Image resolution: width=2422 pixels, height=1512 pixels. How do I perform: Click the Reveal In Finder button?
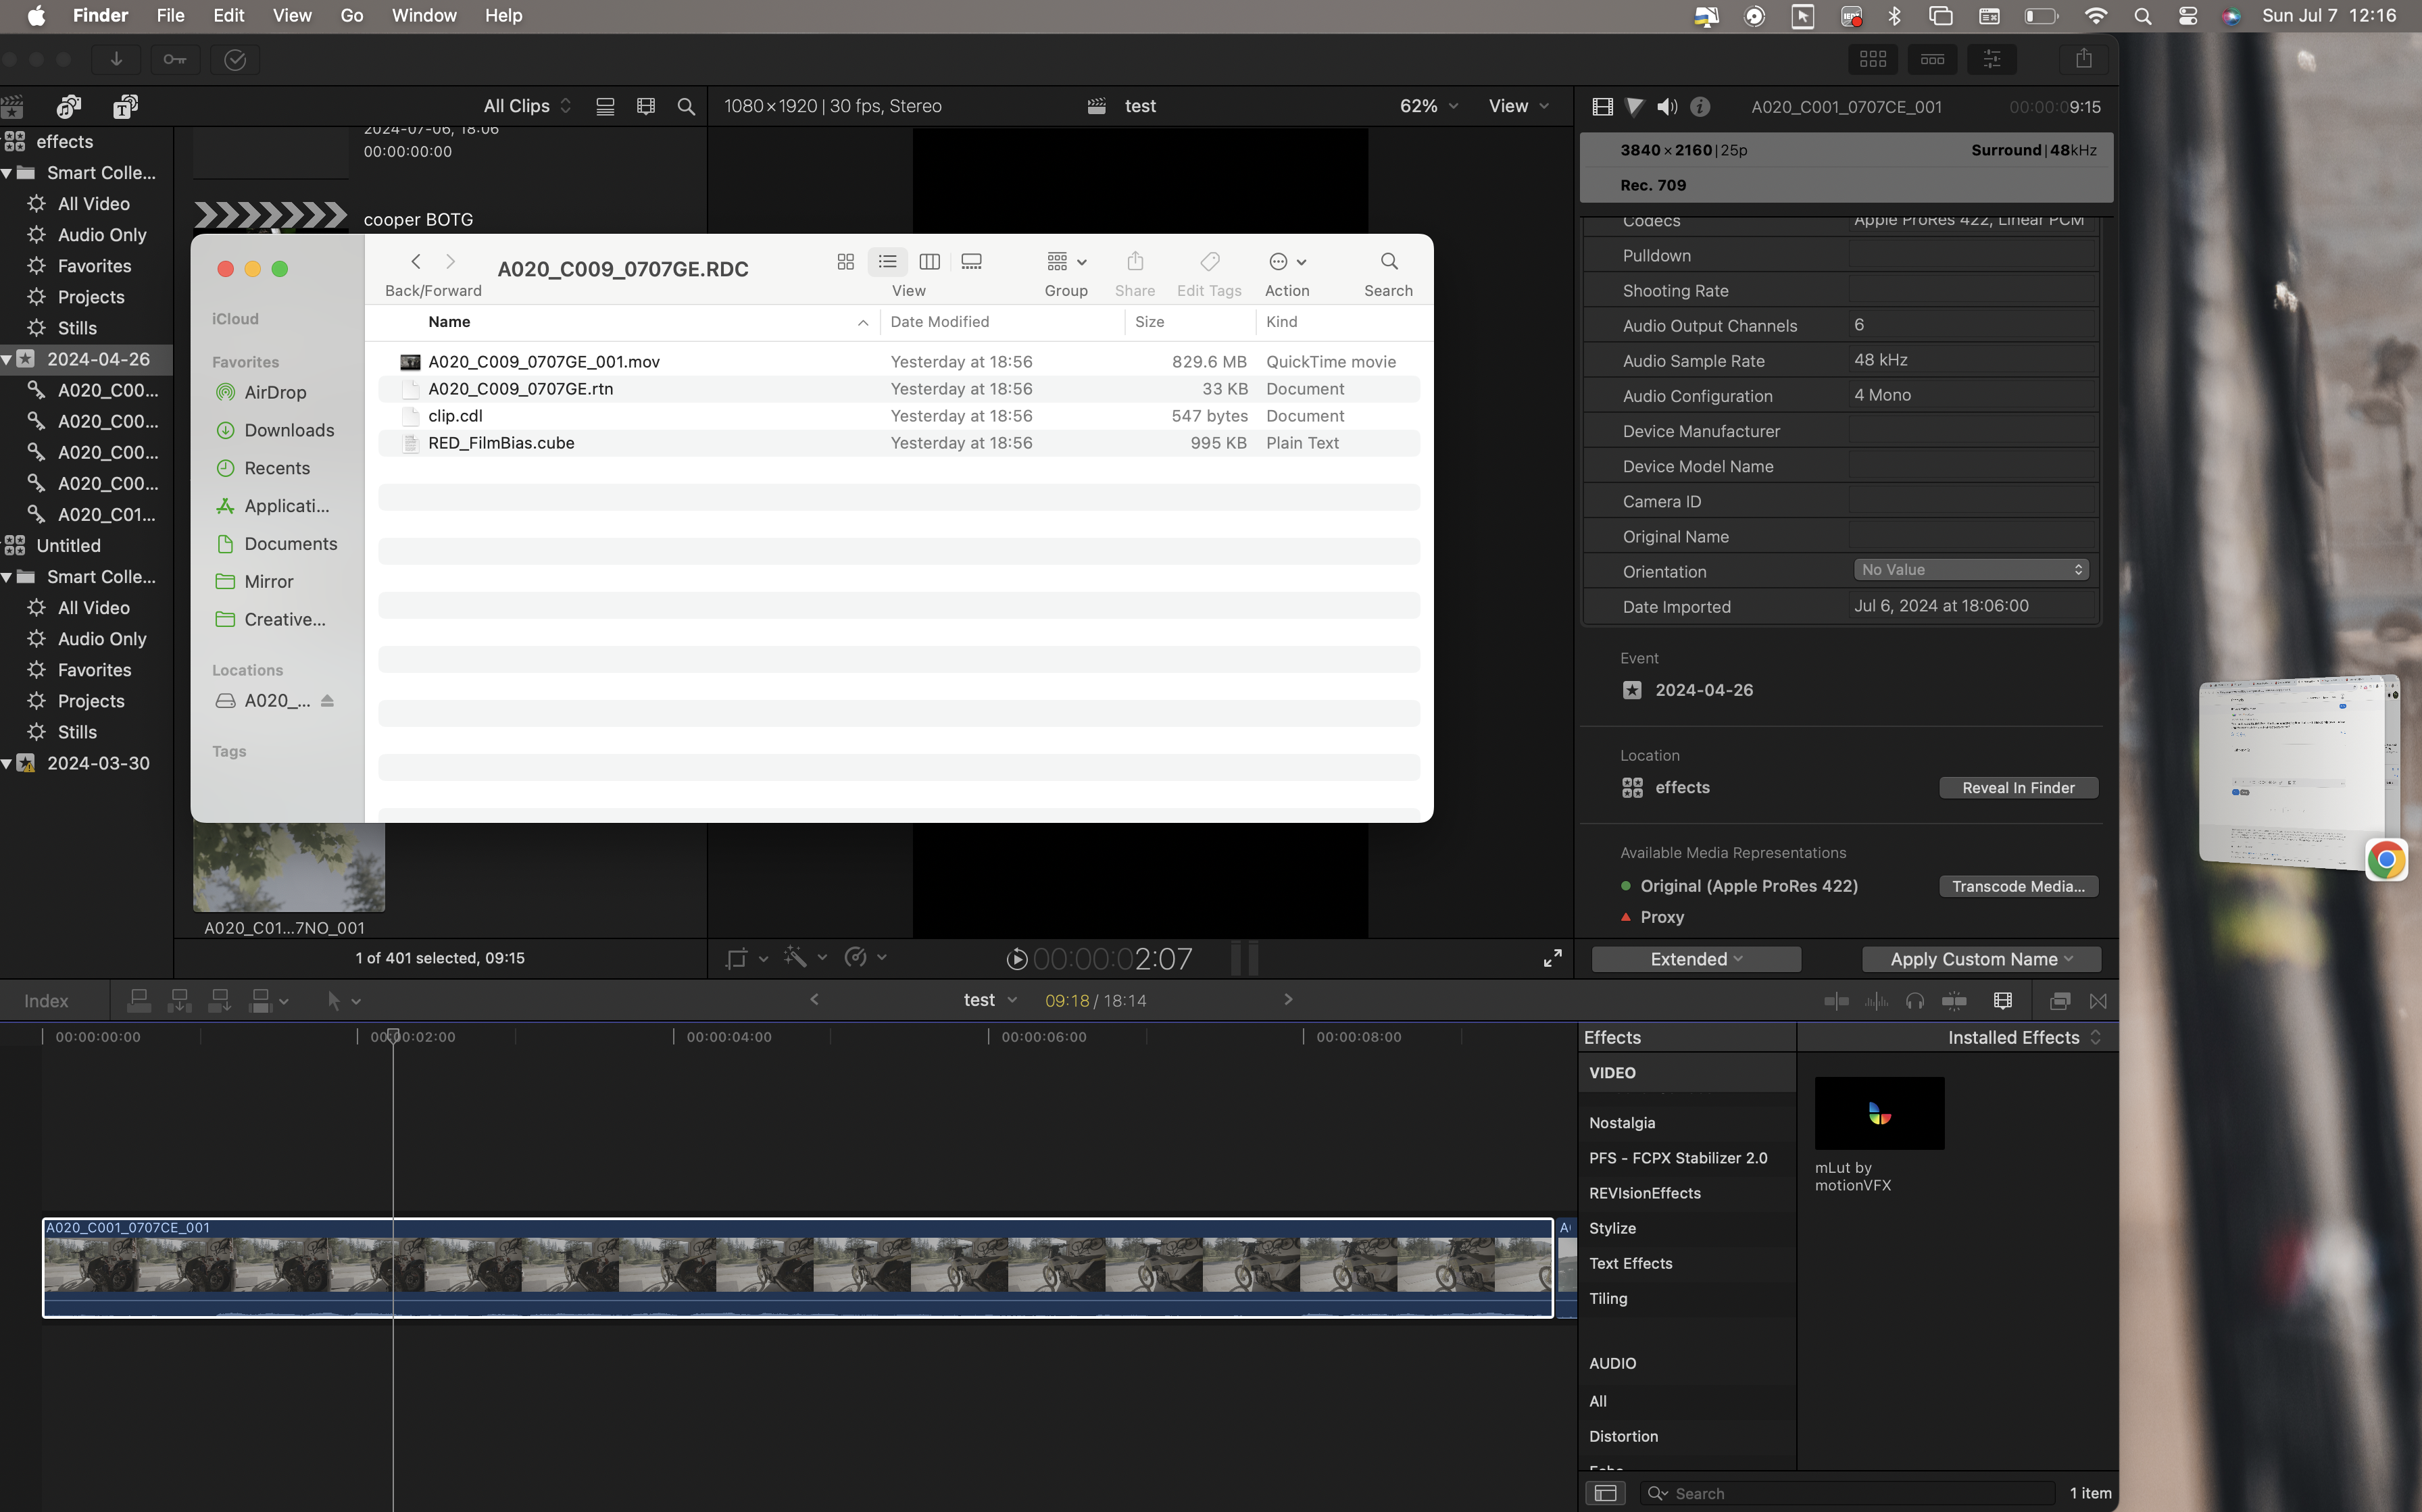(2018, 788)
